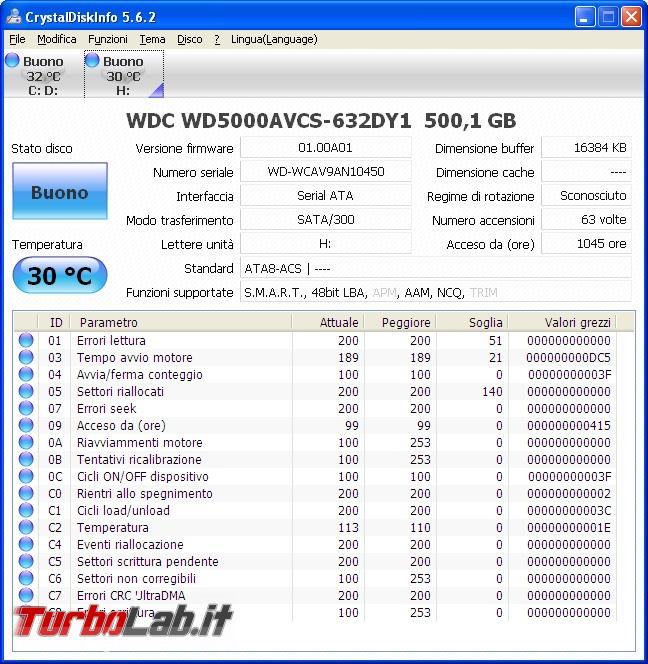Click rotation rate field Sconosciuto
The width and height of the screenshot is (648, 664).
coord(587,196)
